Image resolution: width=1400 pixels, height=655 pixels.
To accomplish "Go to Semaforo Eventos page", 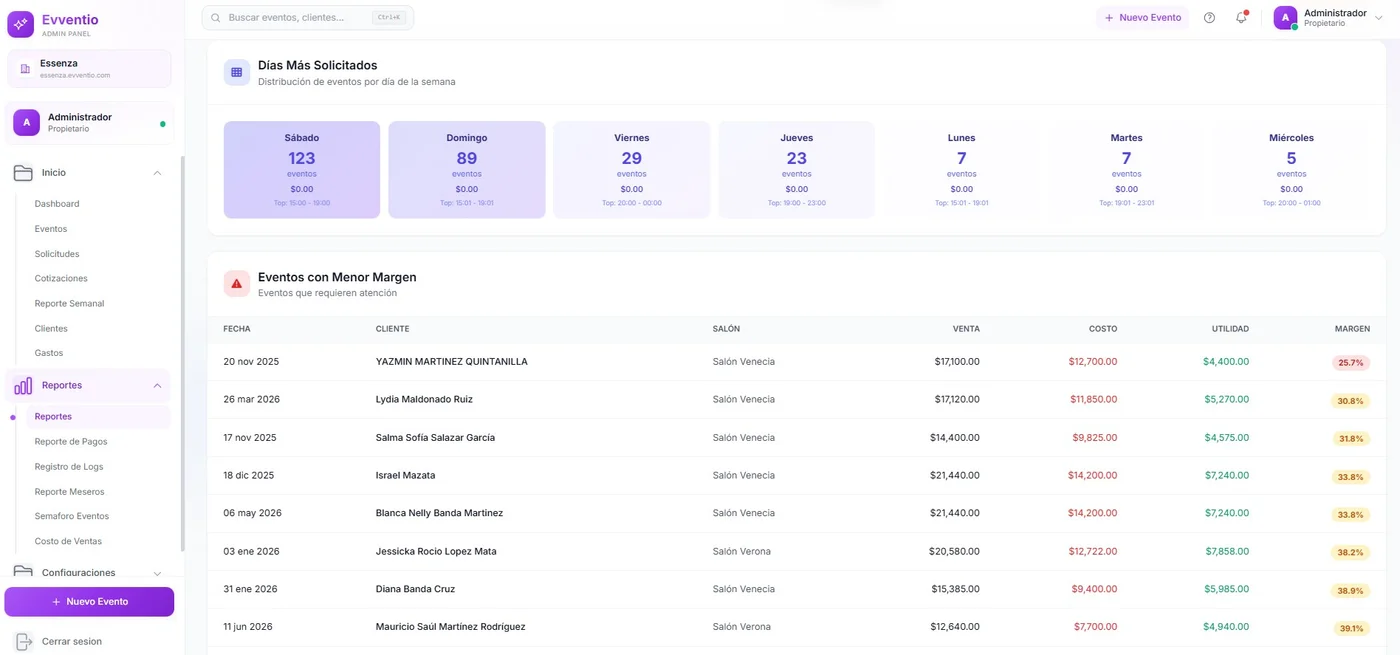I will click(x=72, y=516).
